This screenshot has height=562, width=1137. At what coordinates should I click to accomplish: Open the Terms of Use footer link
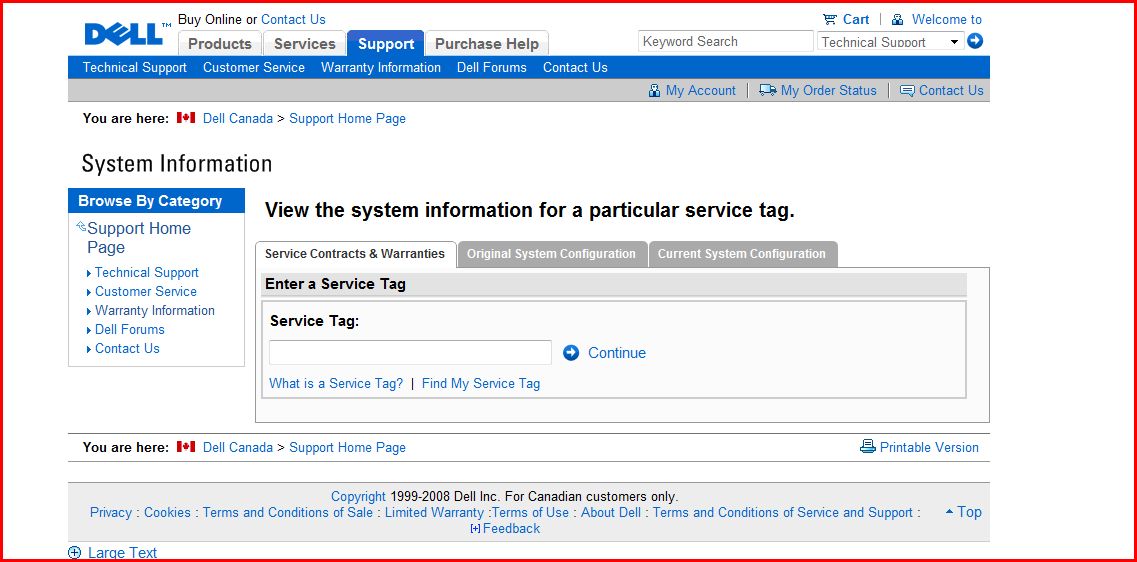pyautogui.click(x=531, y=513)
